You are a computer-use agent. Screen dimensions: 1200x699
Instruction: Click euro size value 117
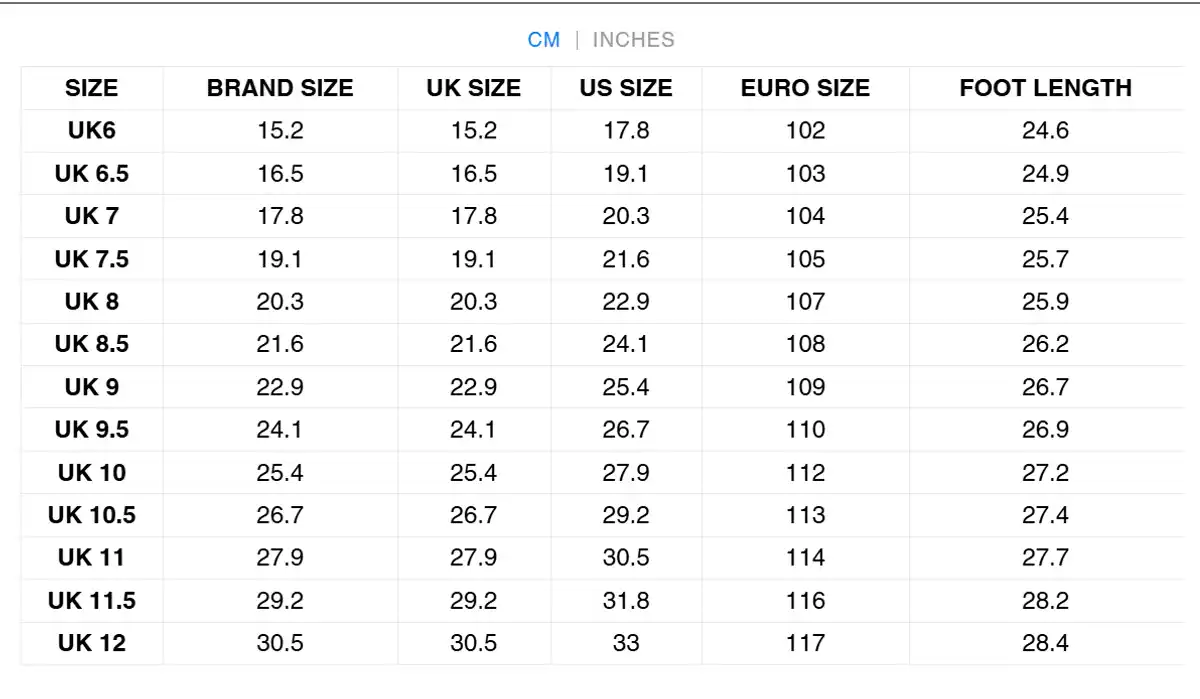(x=805, y=643)
